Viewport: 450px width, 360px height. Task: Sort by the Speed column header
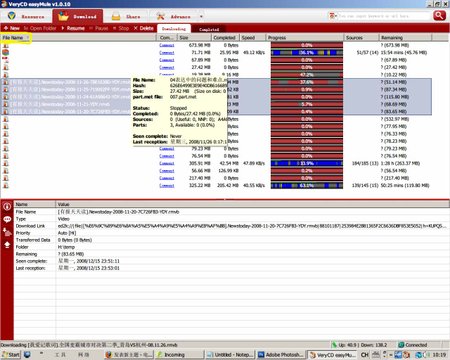252,38
